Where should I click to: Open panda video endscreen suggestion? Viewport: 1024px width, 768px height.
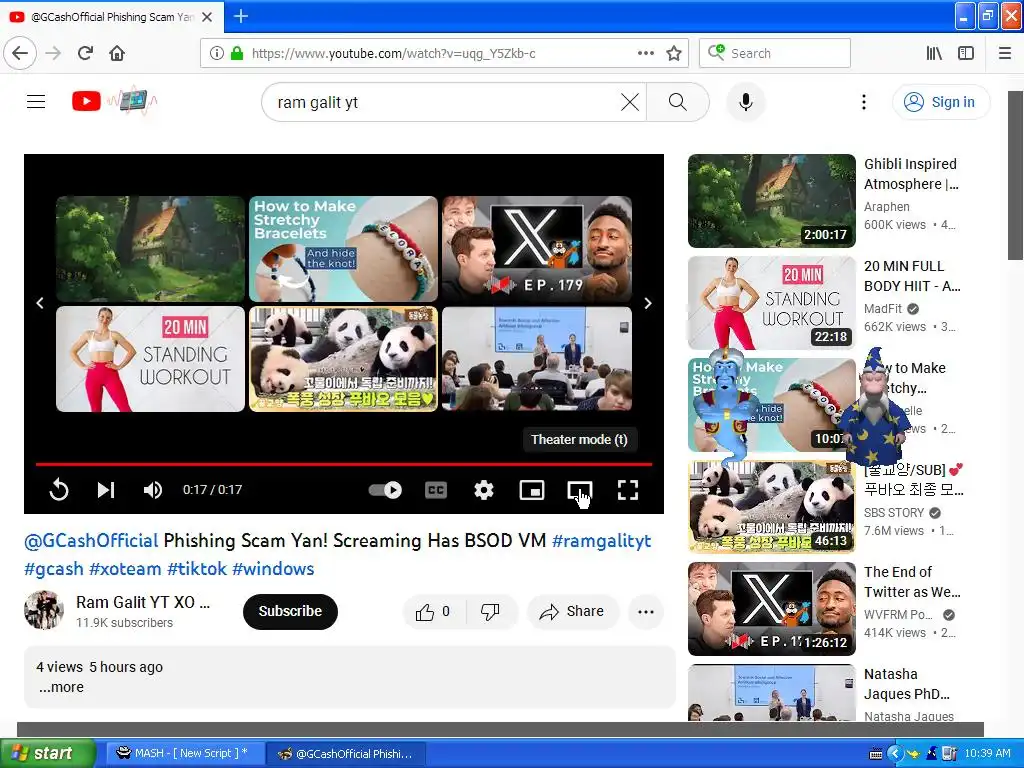pos(344,359)
